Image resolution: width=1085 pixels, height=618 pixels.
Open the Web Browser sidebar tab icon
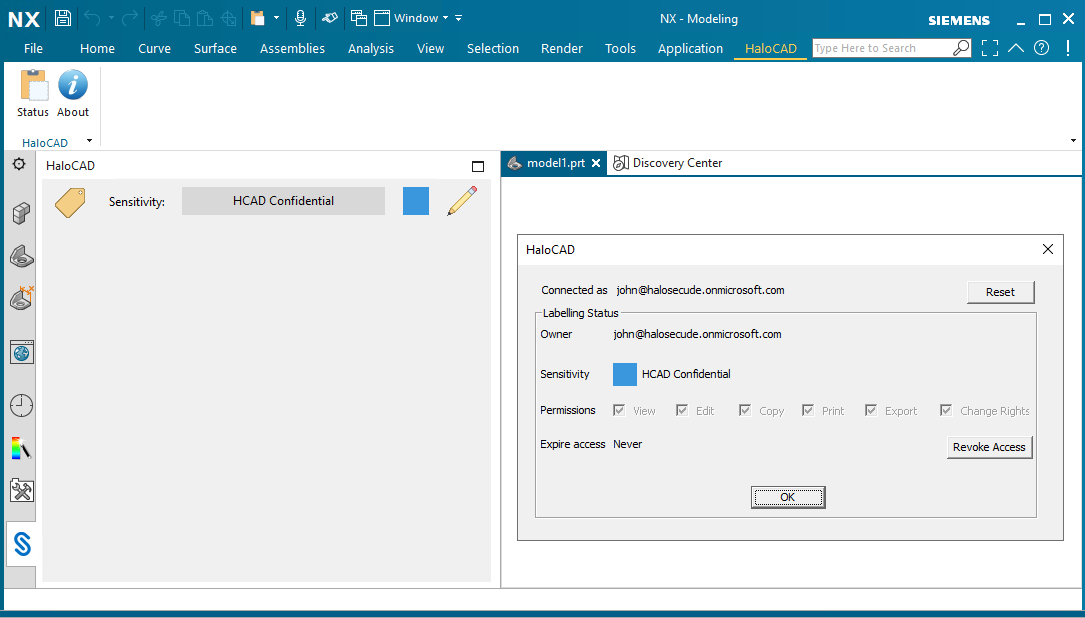pyautogui.click(x=21, y=352)
